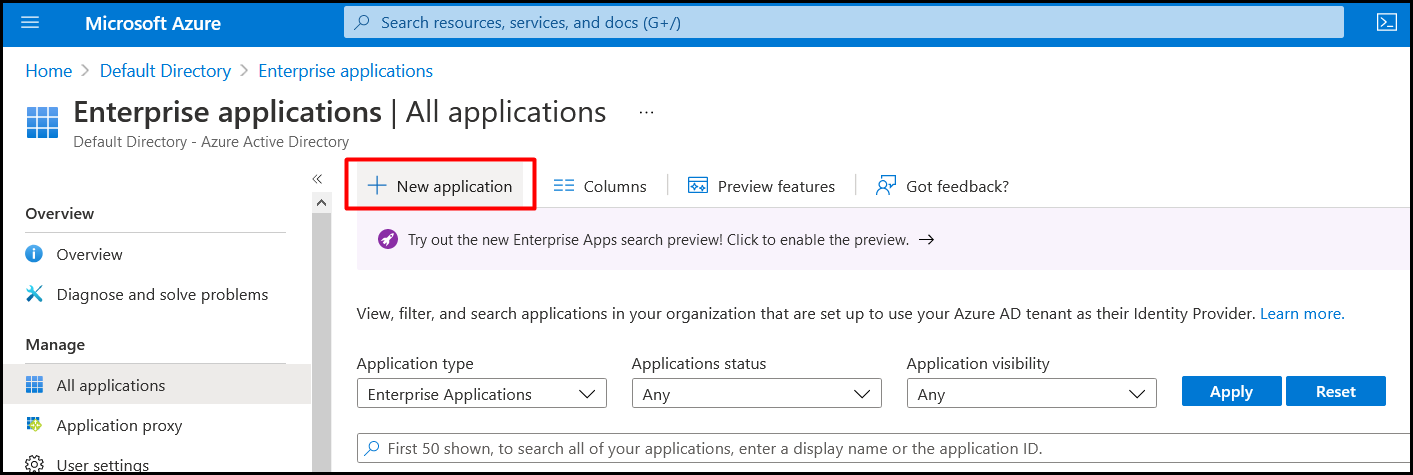Image resolution: width=1413 pixels, height=475 pixels.
Task: Click the rocket preview banner icon
Action: (x=387, y=240)
